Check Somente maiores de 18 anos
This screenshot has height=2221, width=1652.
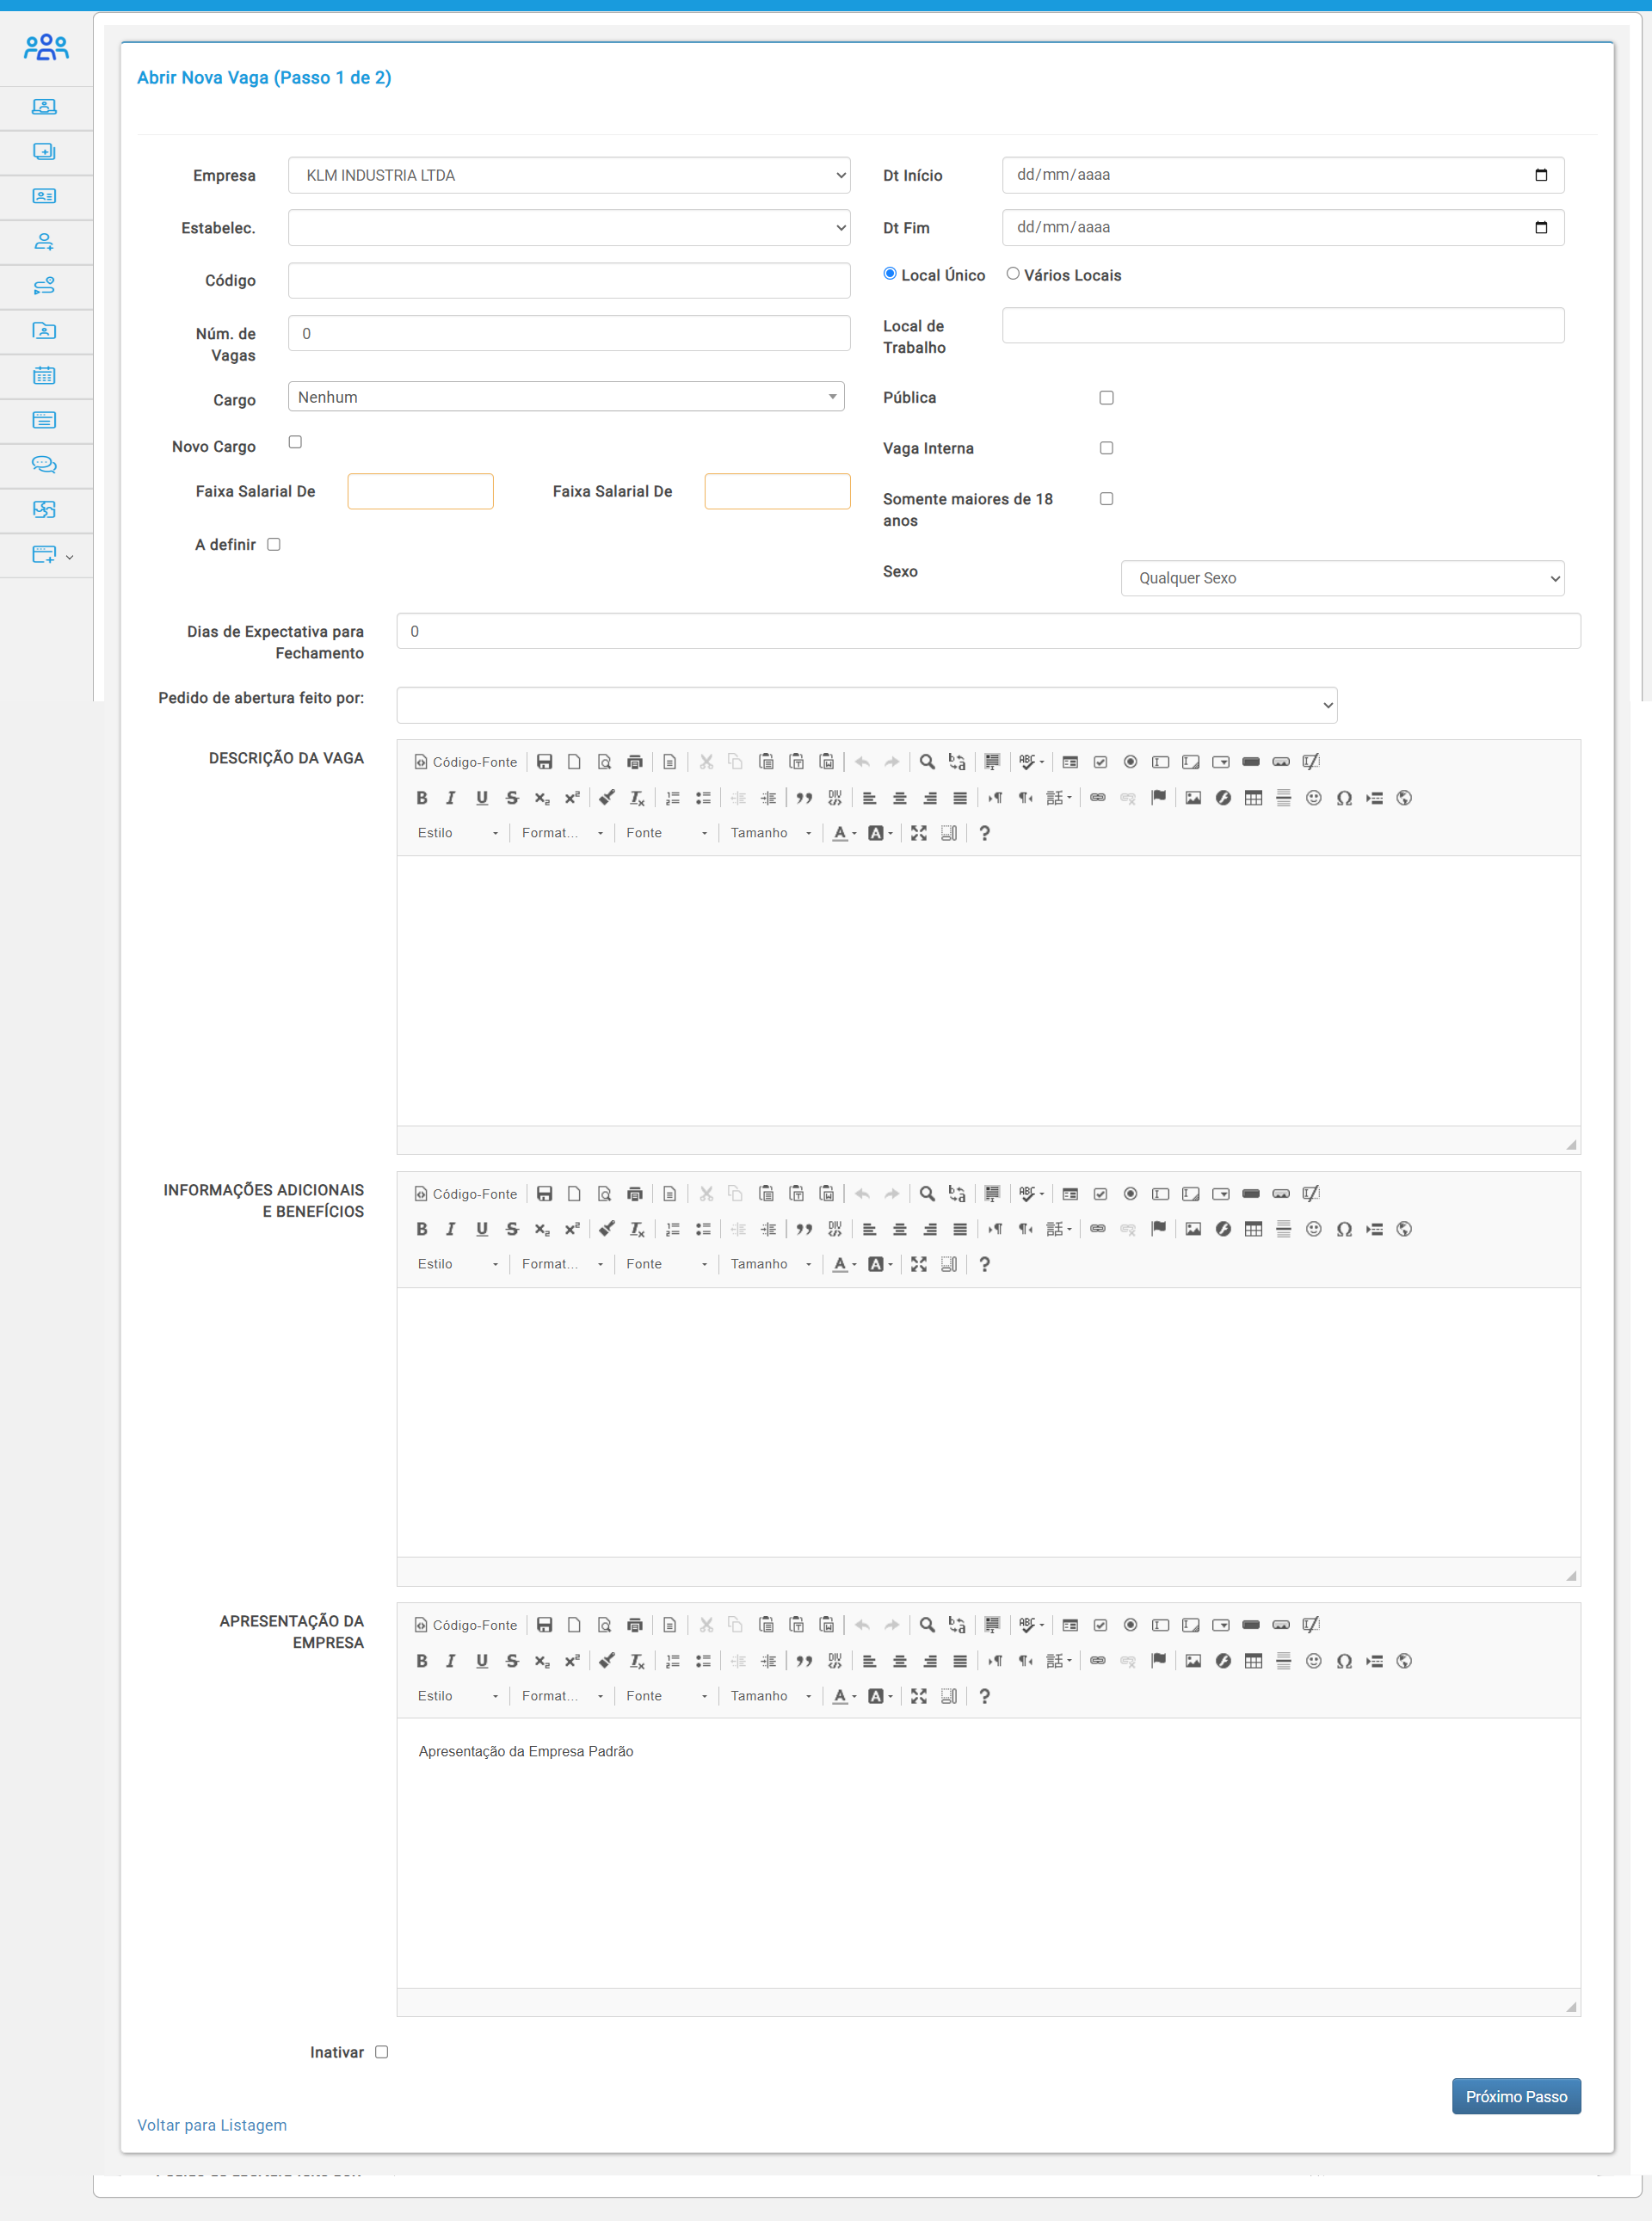point(1106,499)
